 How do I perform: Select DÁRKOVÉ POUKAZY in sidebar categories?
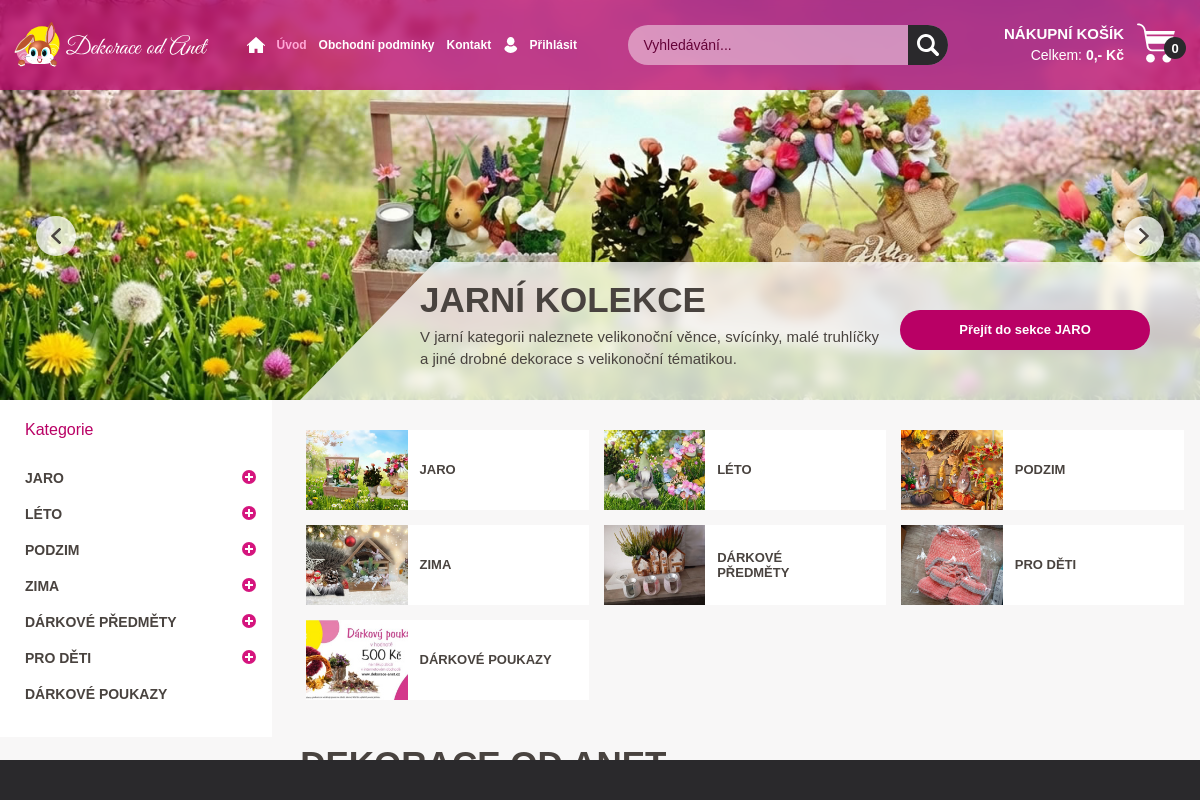point(96,694)
